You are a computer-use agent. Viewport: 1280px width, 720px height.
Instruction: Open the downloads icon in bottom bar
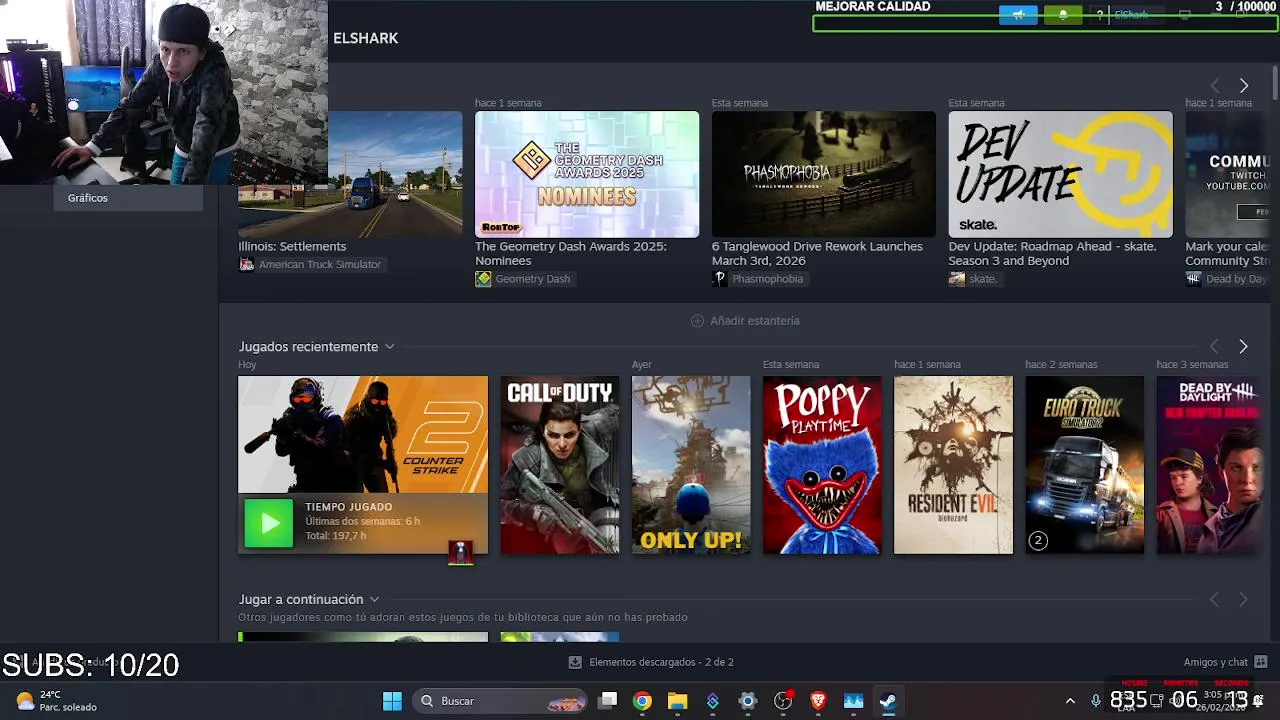point(575,662)
